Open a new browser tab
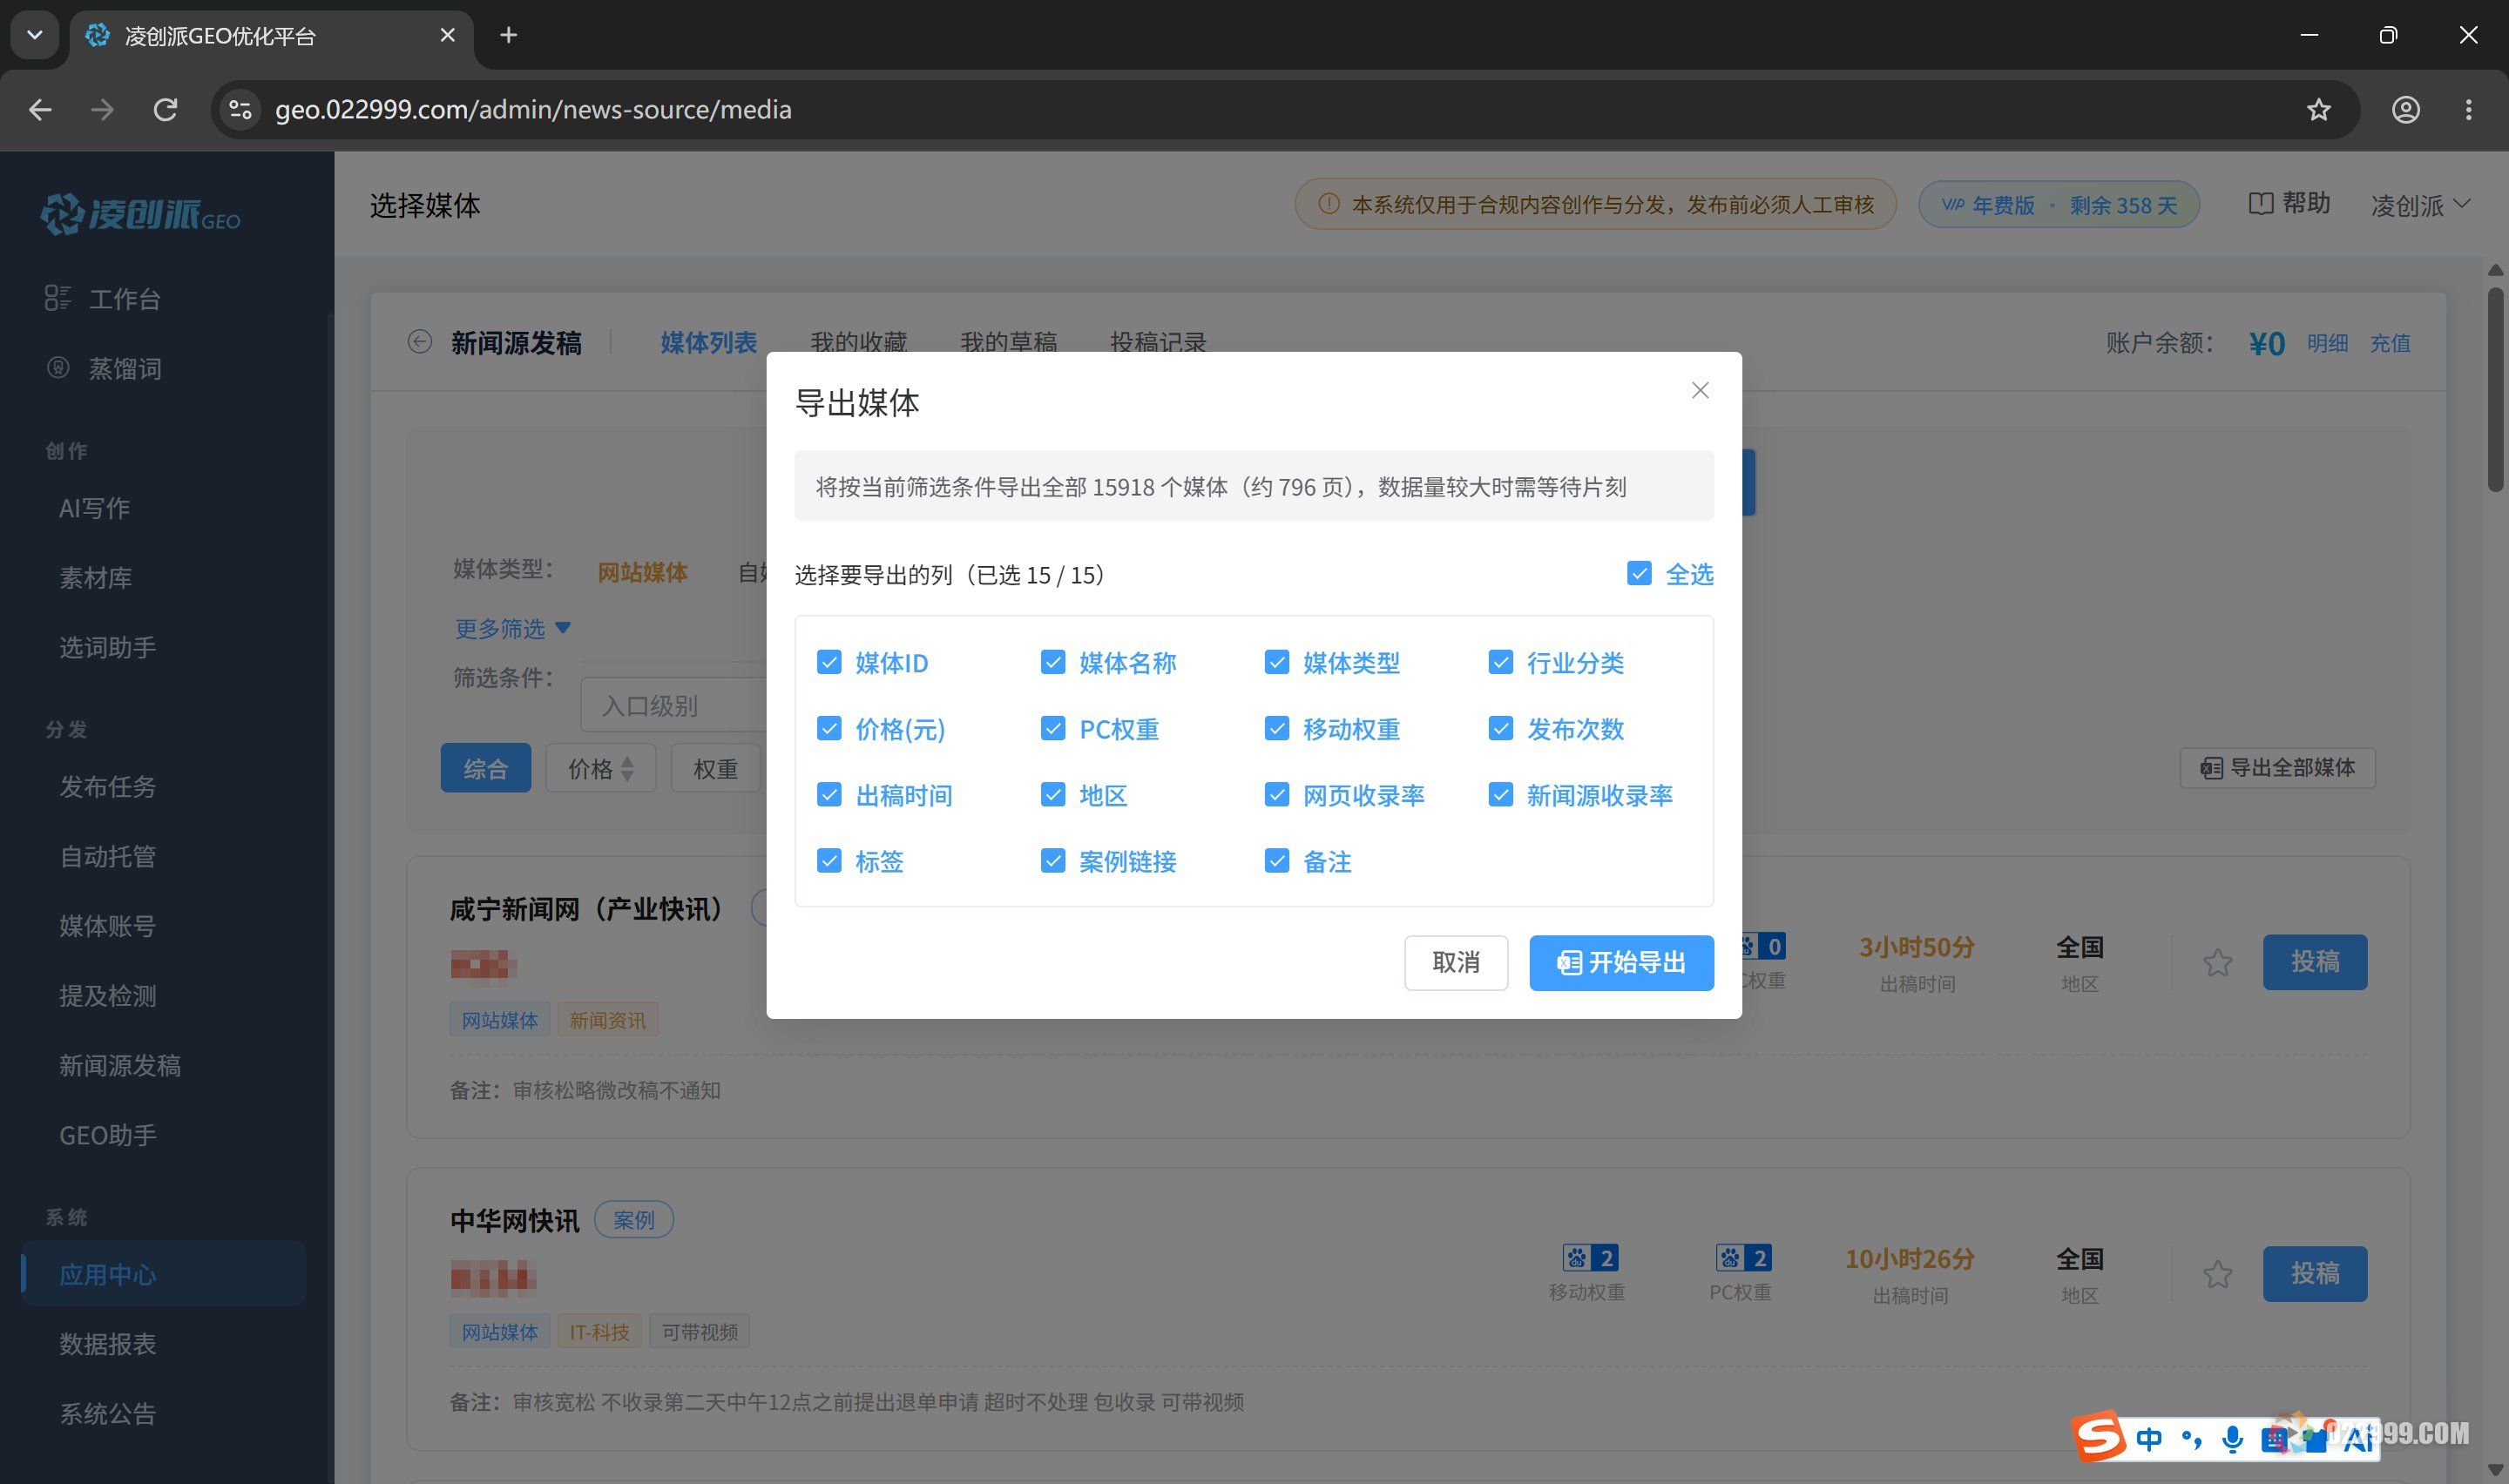The image size is (2509, 1484). tap(508, 35)
